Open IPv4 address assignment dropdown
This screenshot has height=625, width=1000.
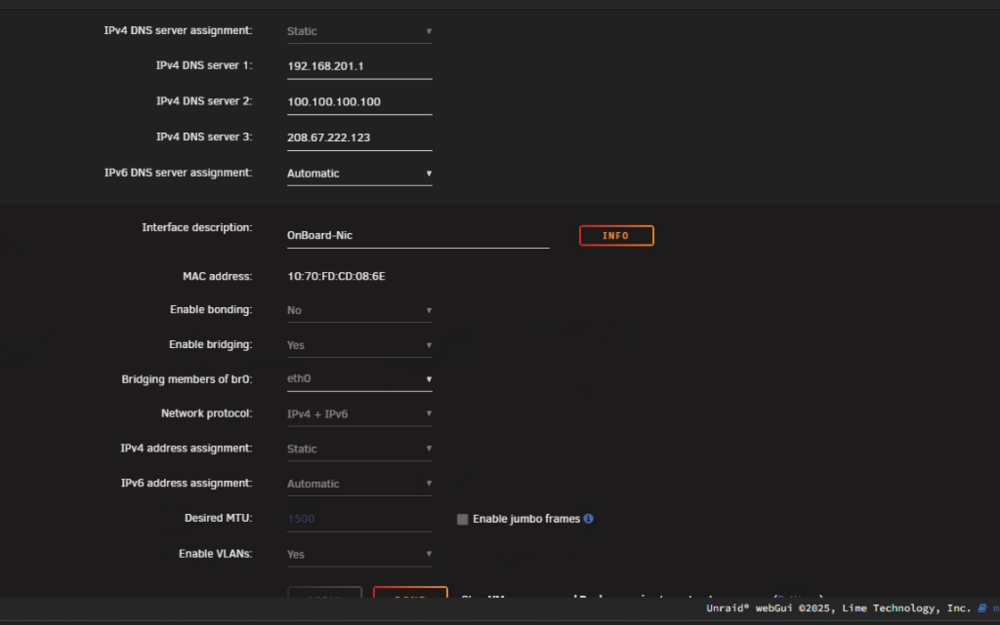point(360,449)
